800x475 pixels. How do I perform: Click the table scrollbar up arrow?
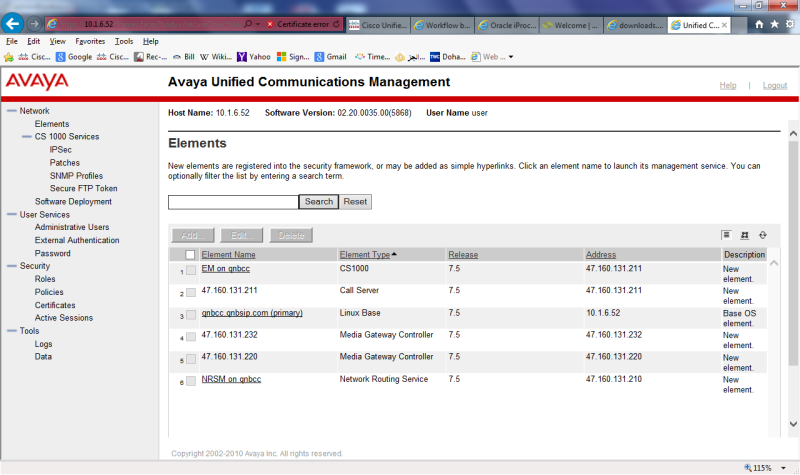point(773,263)
